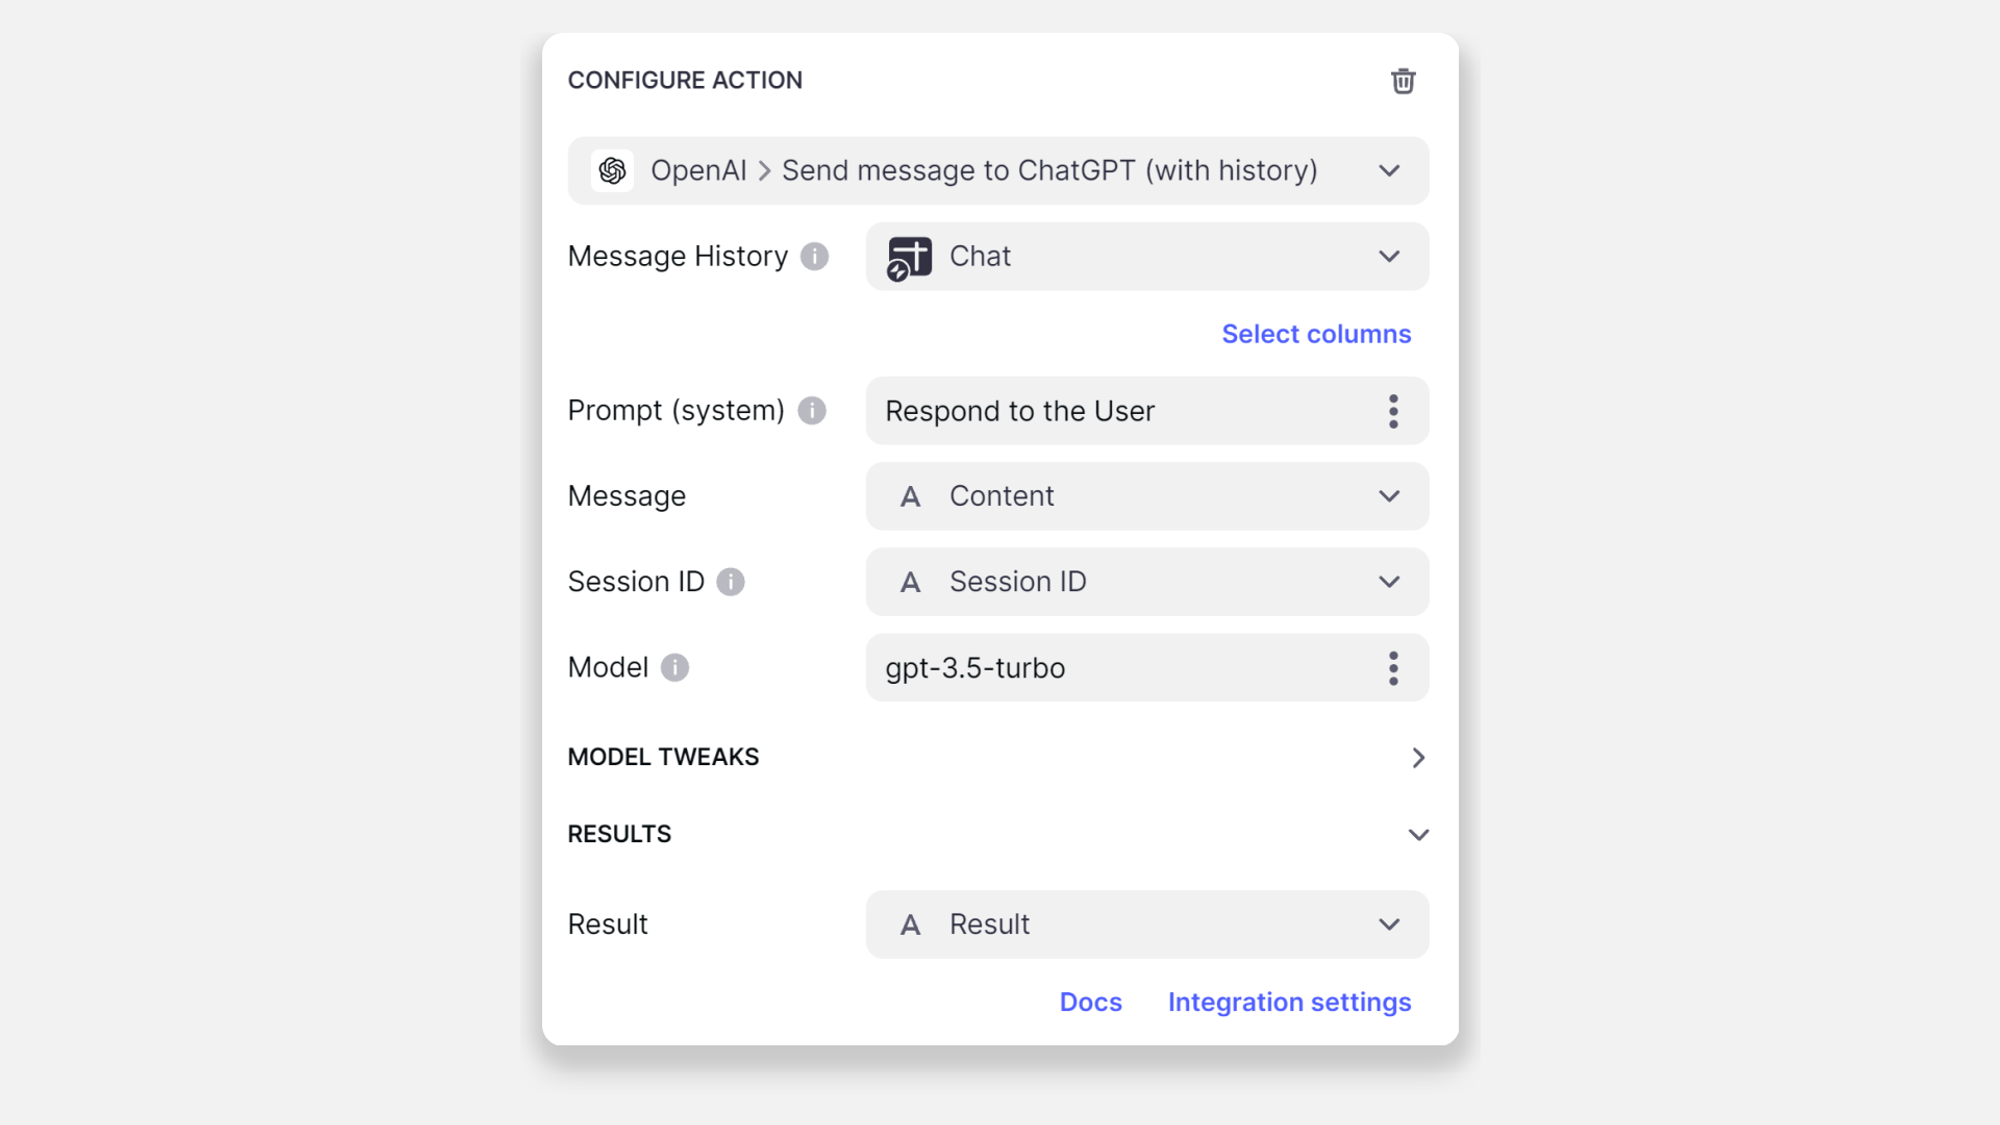Click the trash icon to delete action
The width and height of the screenshot is (2000, 1125).
(1403, 81)
